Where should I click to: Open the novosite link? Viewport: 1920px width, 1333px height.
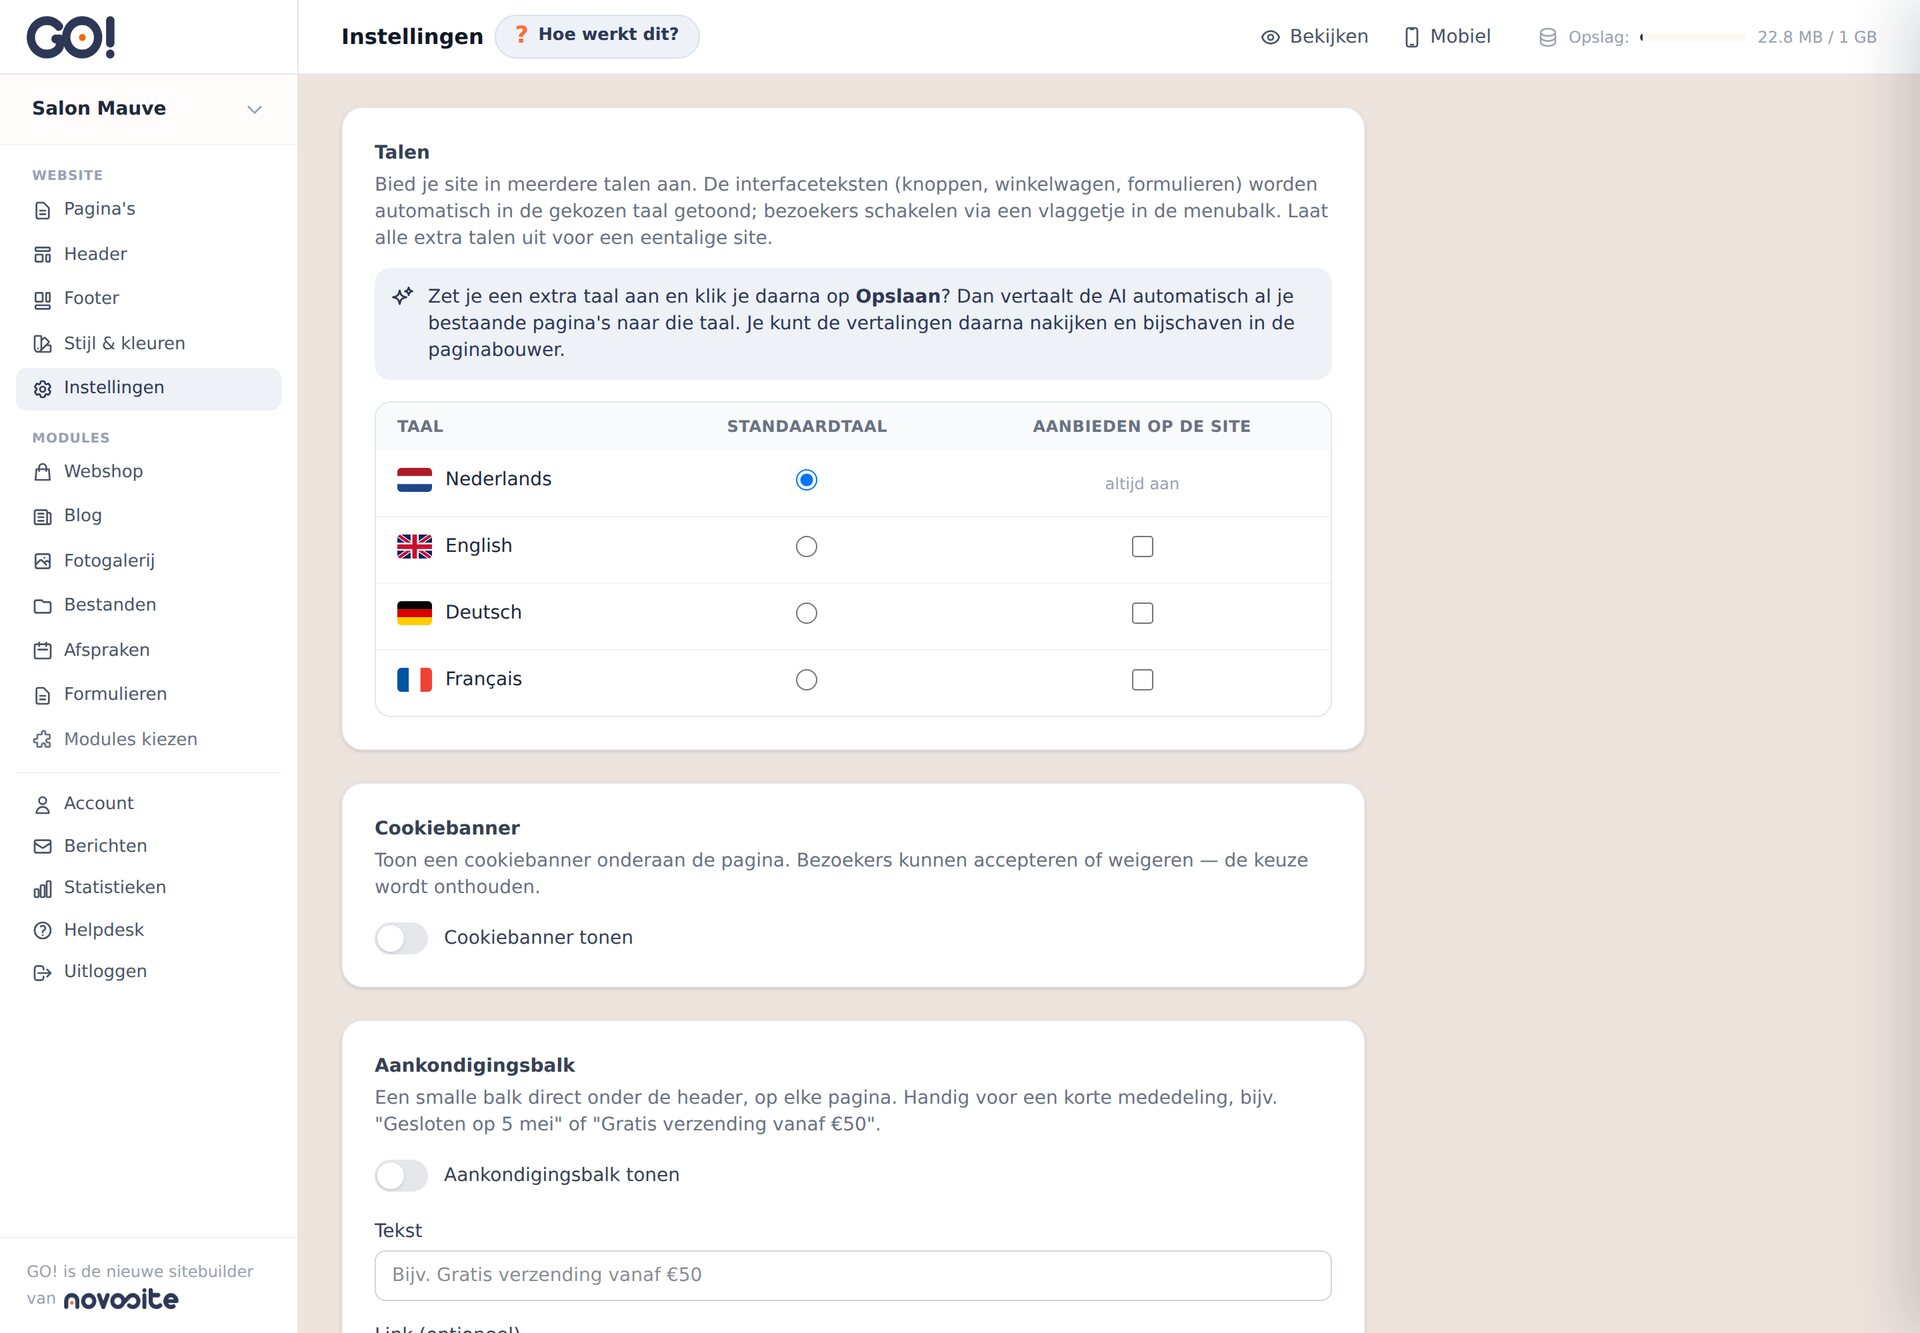(x=121, y=1299)
